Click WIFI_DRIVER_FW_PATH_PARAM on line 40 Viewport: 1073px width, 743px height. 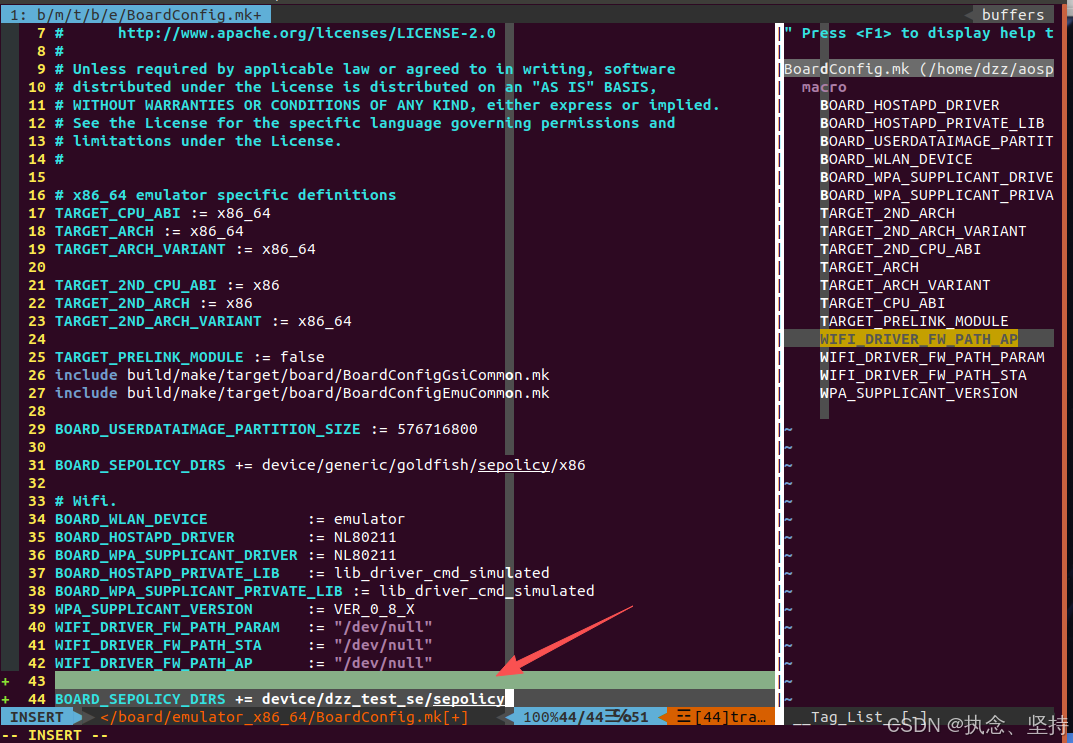tap(167, 627)
